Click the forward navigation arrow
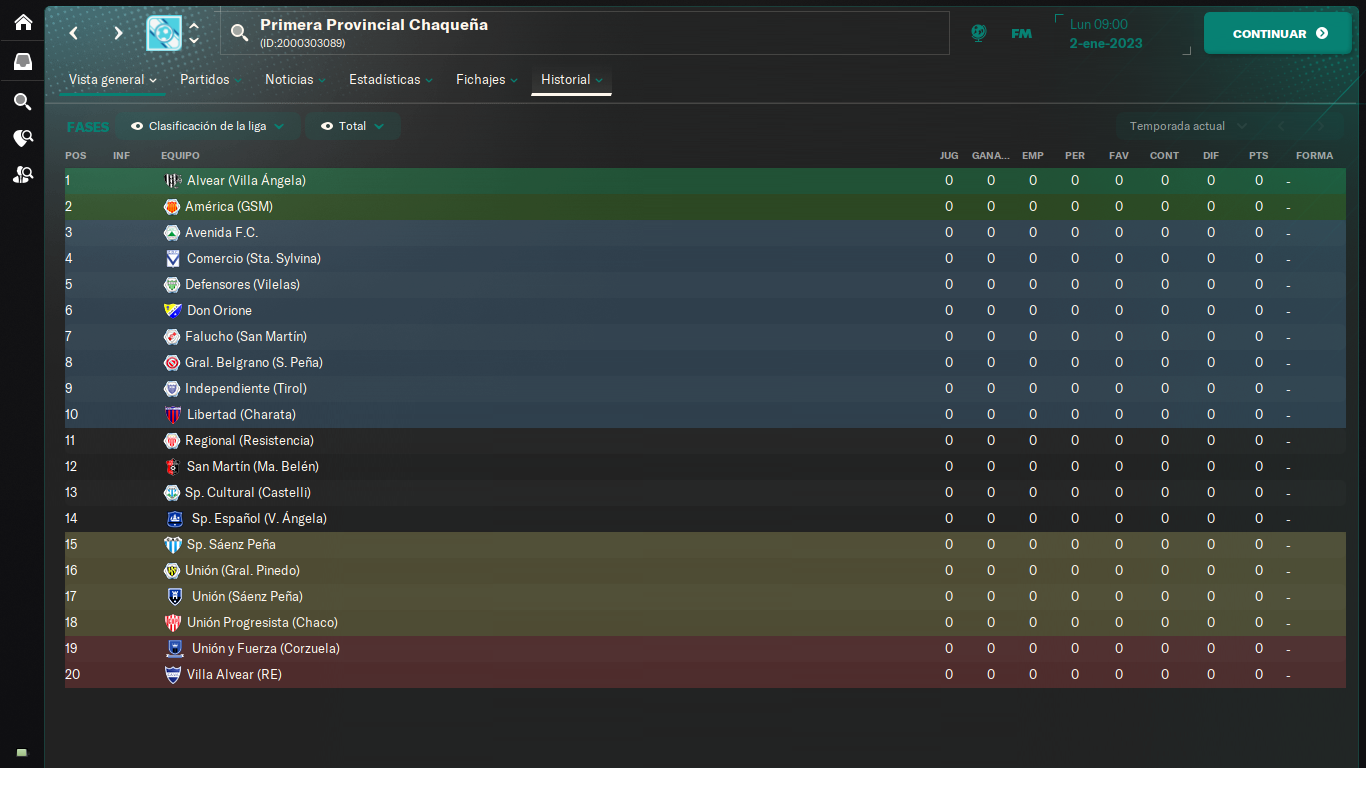Viewport: 1366px width, 807px height. 118,33
